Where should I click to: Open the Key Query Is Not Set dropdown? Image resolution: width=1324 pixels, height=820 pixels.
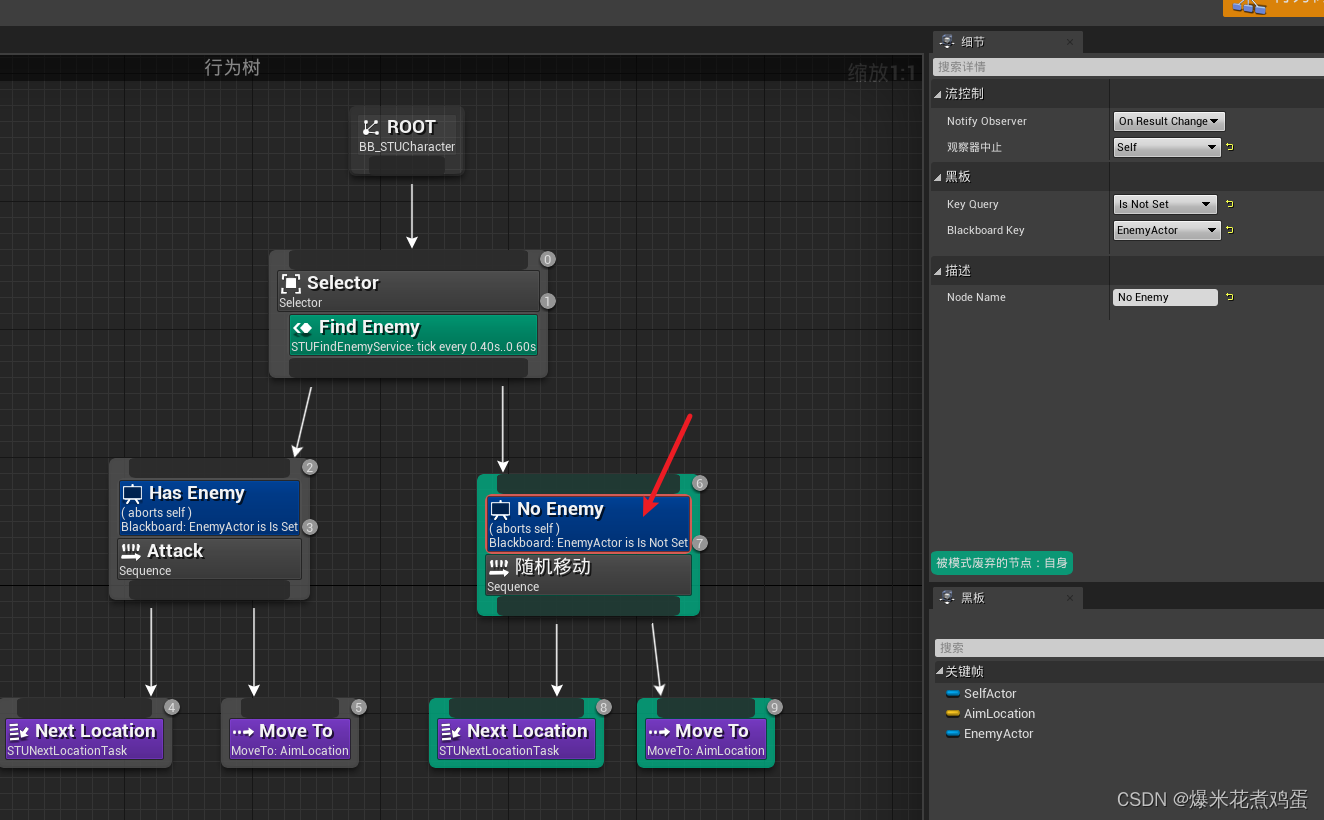(x=1164, y=204)
